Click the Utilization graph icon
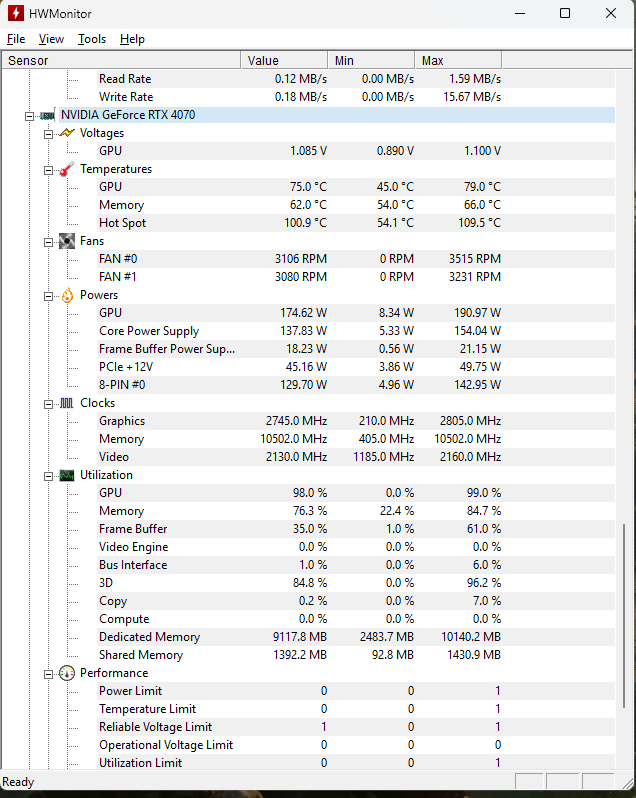 [x=67, y=476]
